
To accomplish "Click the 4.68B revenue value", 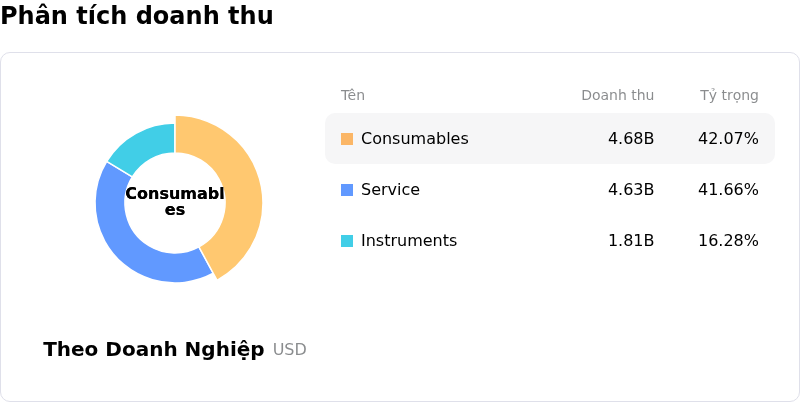I will (631, 139).
